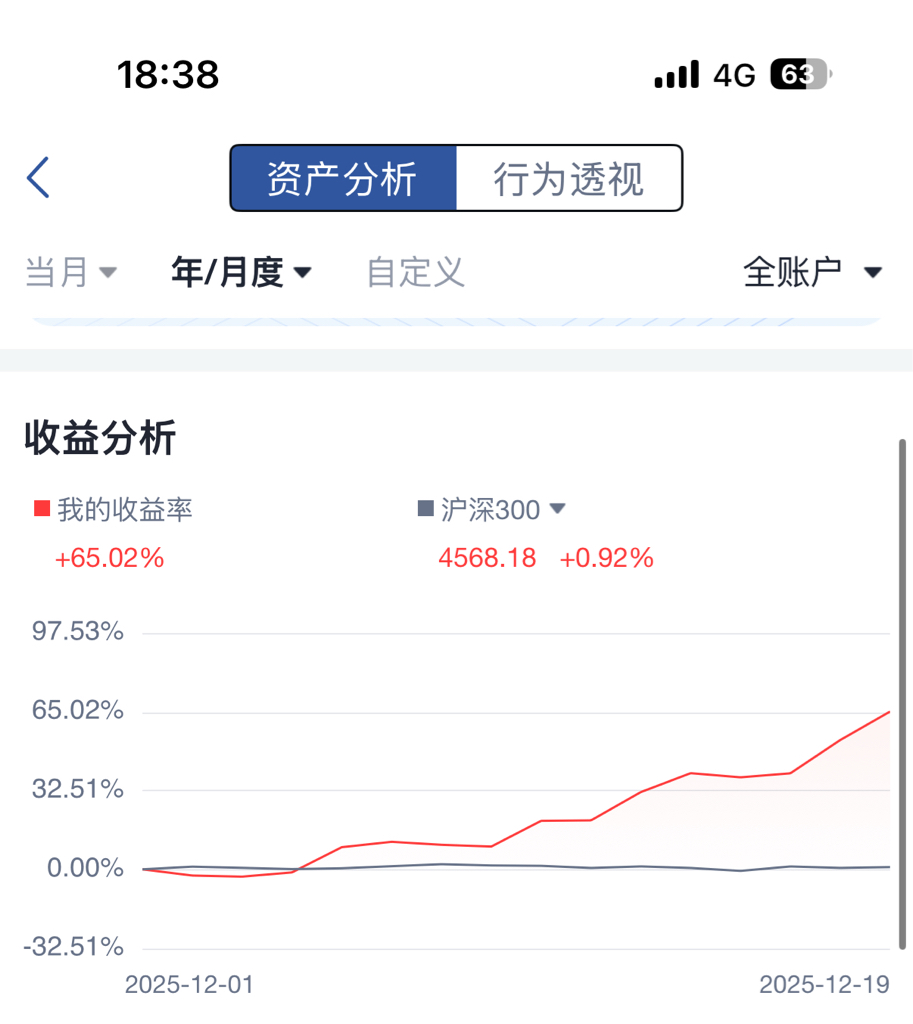Open the 当月 dropdown
Image resolution: width=913 pixels, height=1024 pixels.
point(70,272)
